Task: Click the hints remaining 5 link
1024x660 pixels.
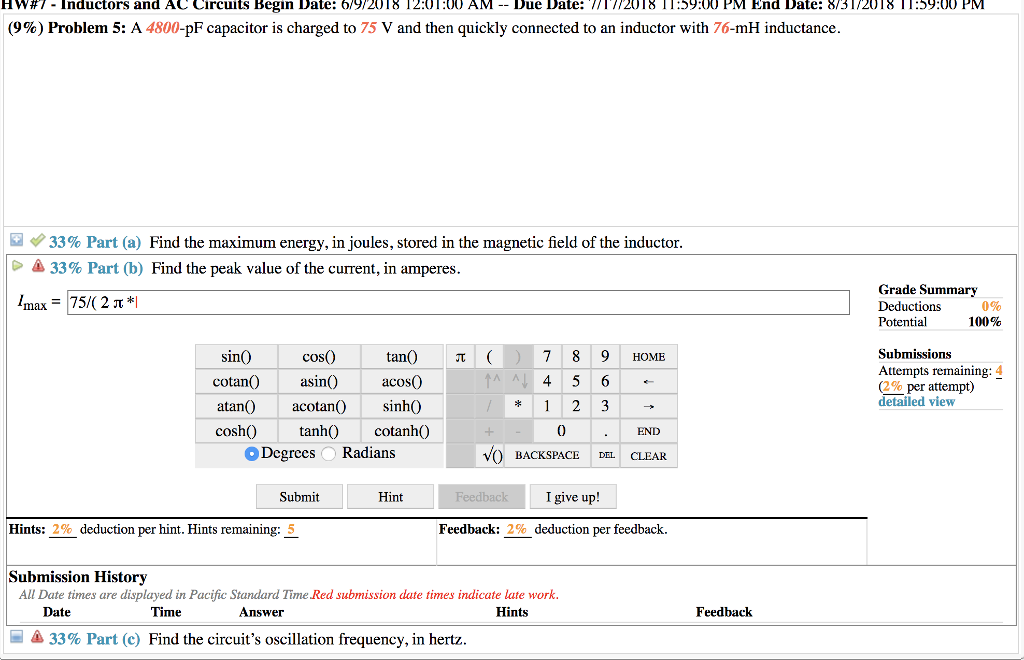Action: pos(291,529)
